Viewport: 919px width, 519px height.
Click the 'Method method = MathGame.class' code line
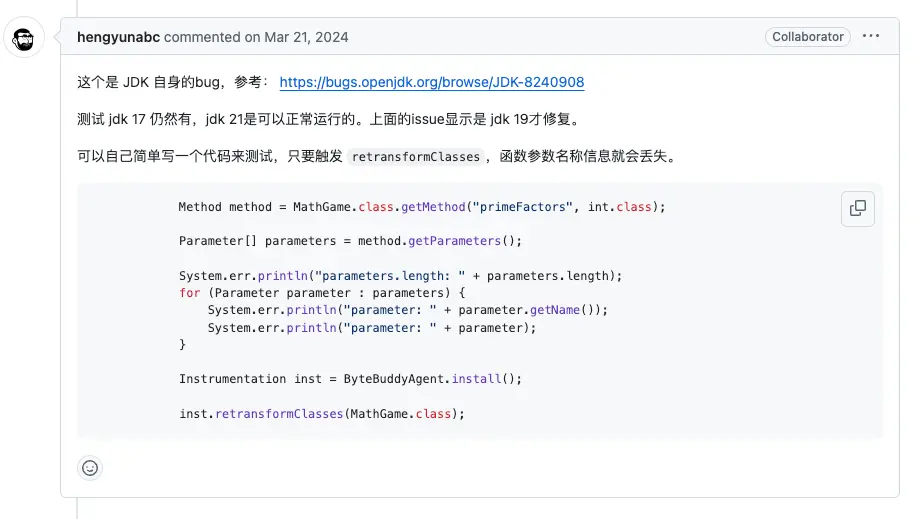[422, 207]
